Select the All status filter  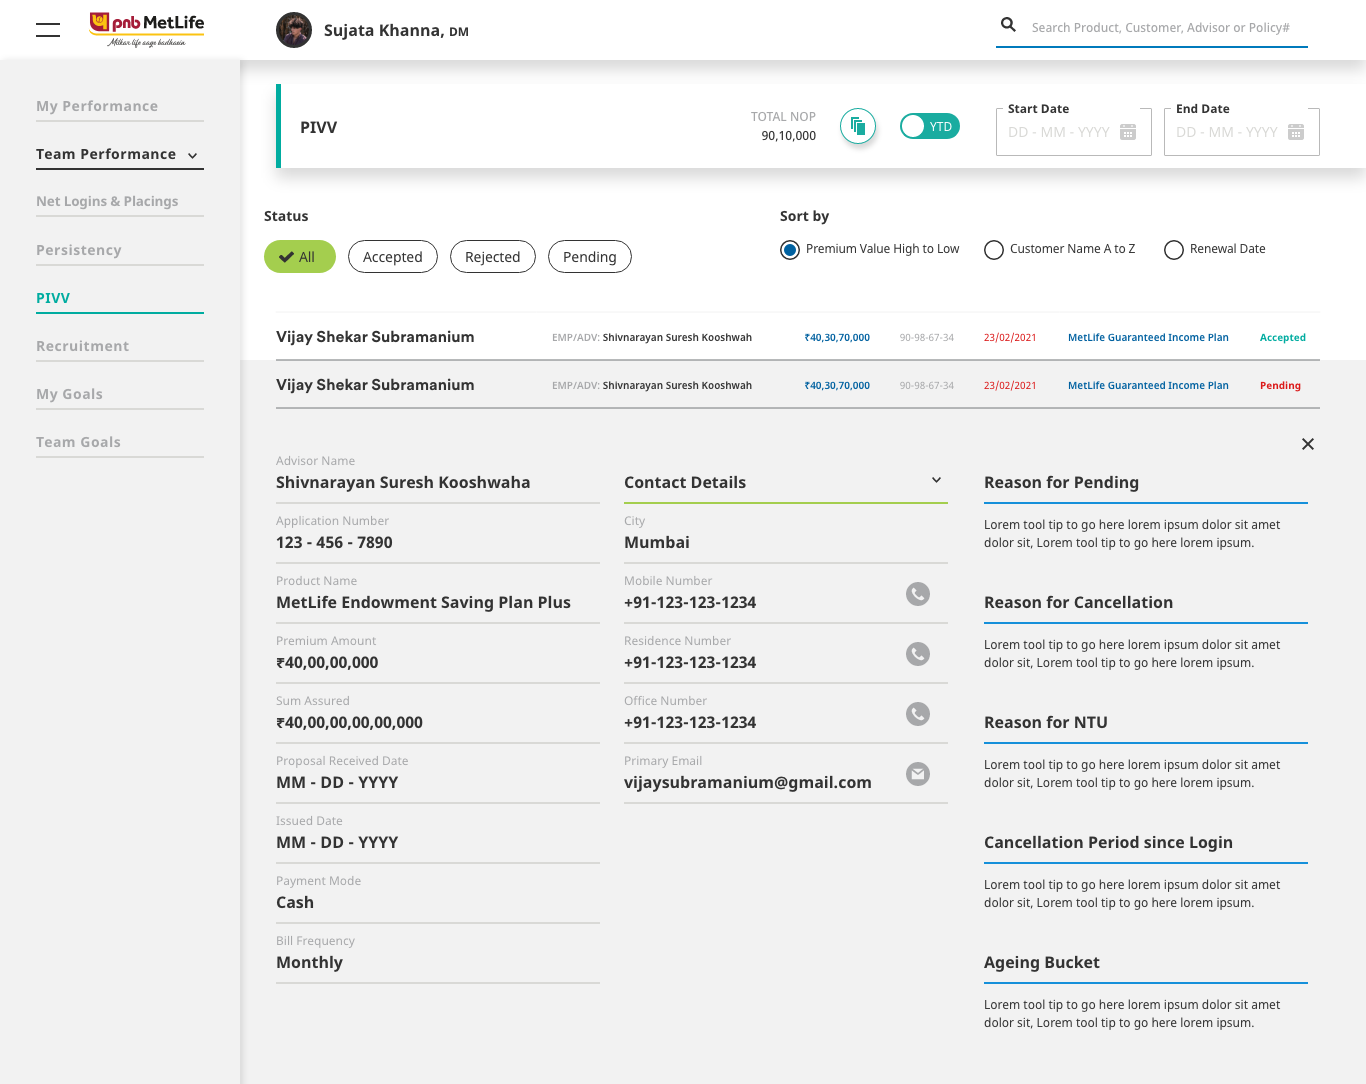click(x=300, y=256)
